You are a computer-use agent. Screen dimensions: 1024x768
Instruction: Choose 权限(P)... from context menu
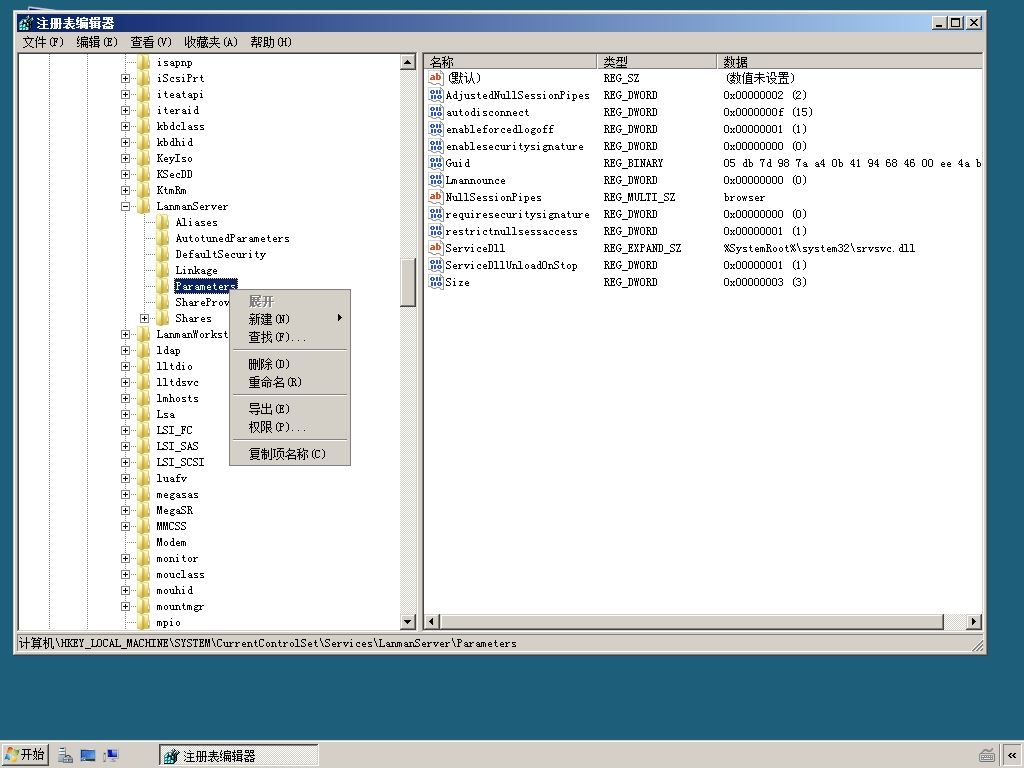tap(290, 427)
